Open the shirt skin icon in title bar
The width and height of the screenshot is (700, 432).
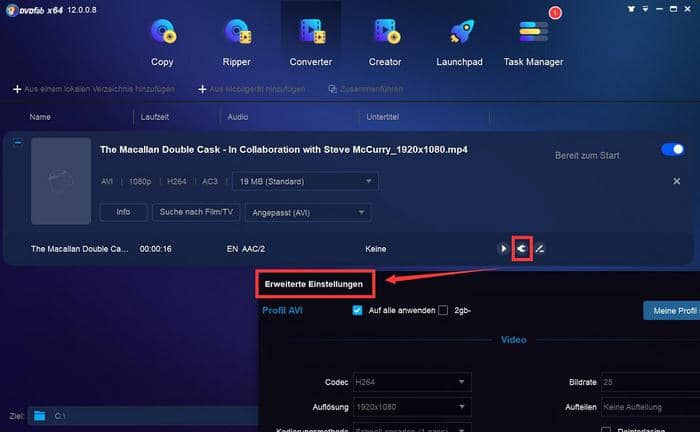(631, 8)
